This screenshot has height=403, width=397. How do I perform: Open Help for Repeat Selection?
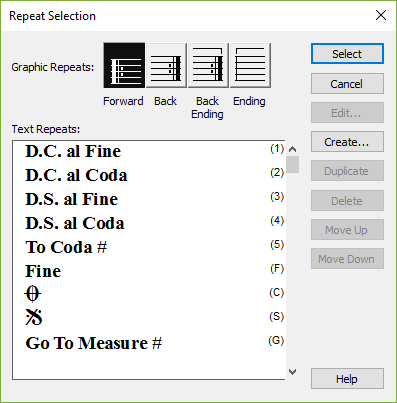(347, 379)
